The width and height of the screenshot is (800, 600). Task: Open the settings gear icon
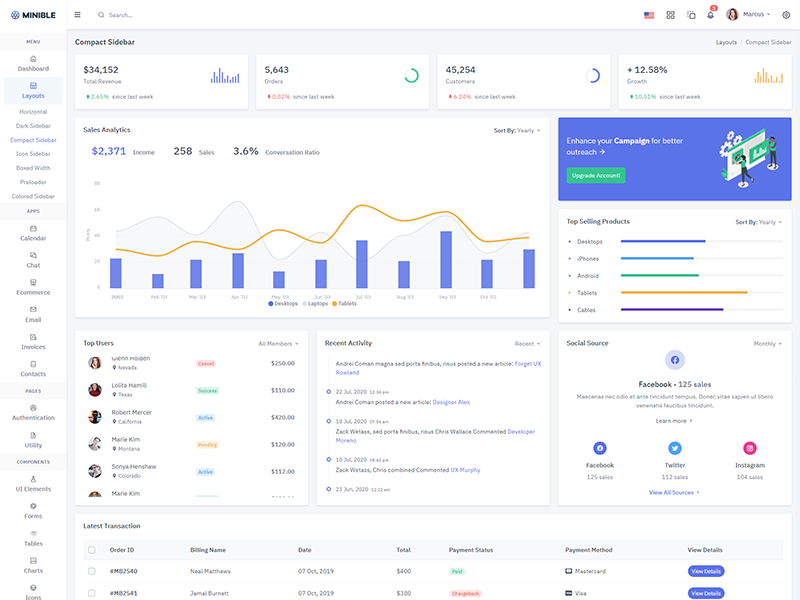[786, 15]
